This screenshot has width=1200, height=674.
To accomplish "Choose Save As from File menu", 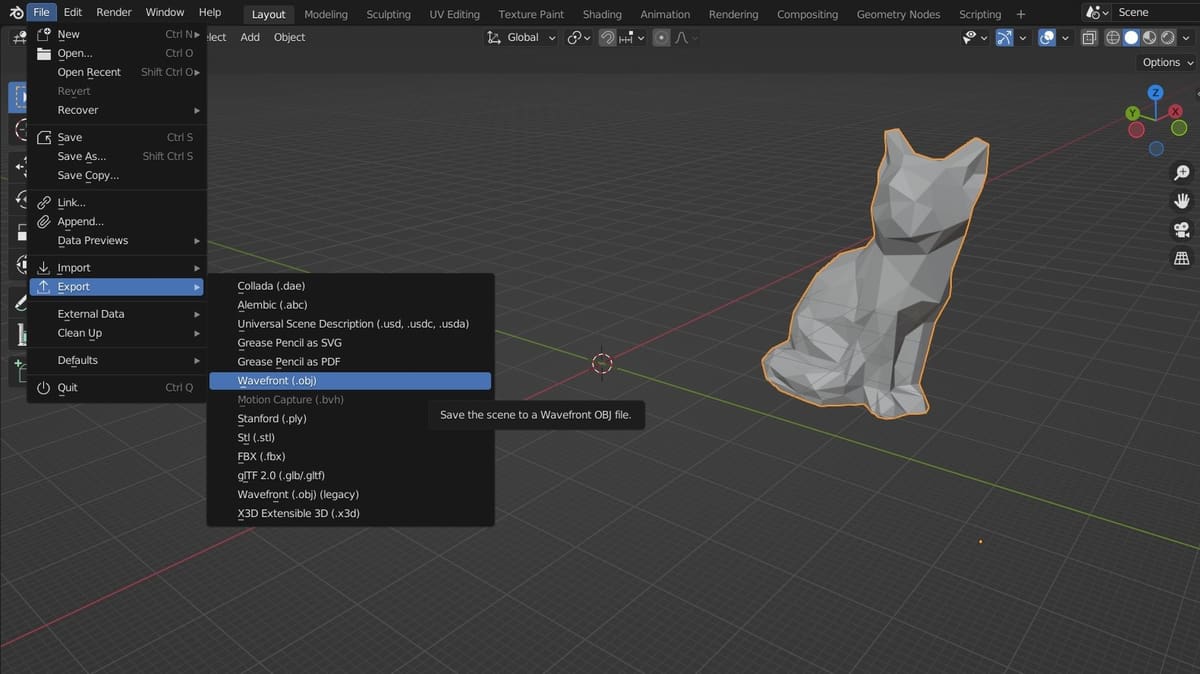I will pos(117,156).
